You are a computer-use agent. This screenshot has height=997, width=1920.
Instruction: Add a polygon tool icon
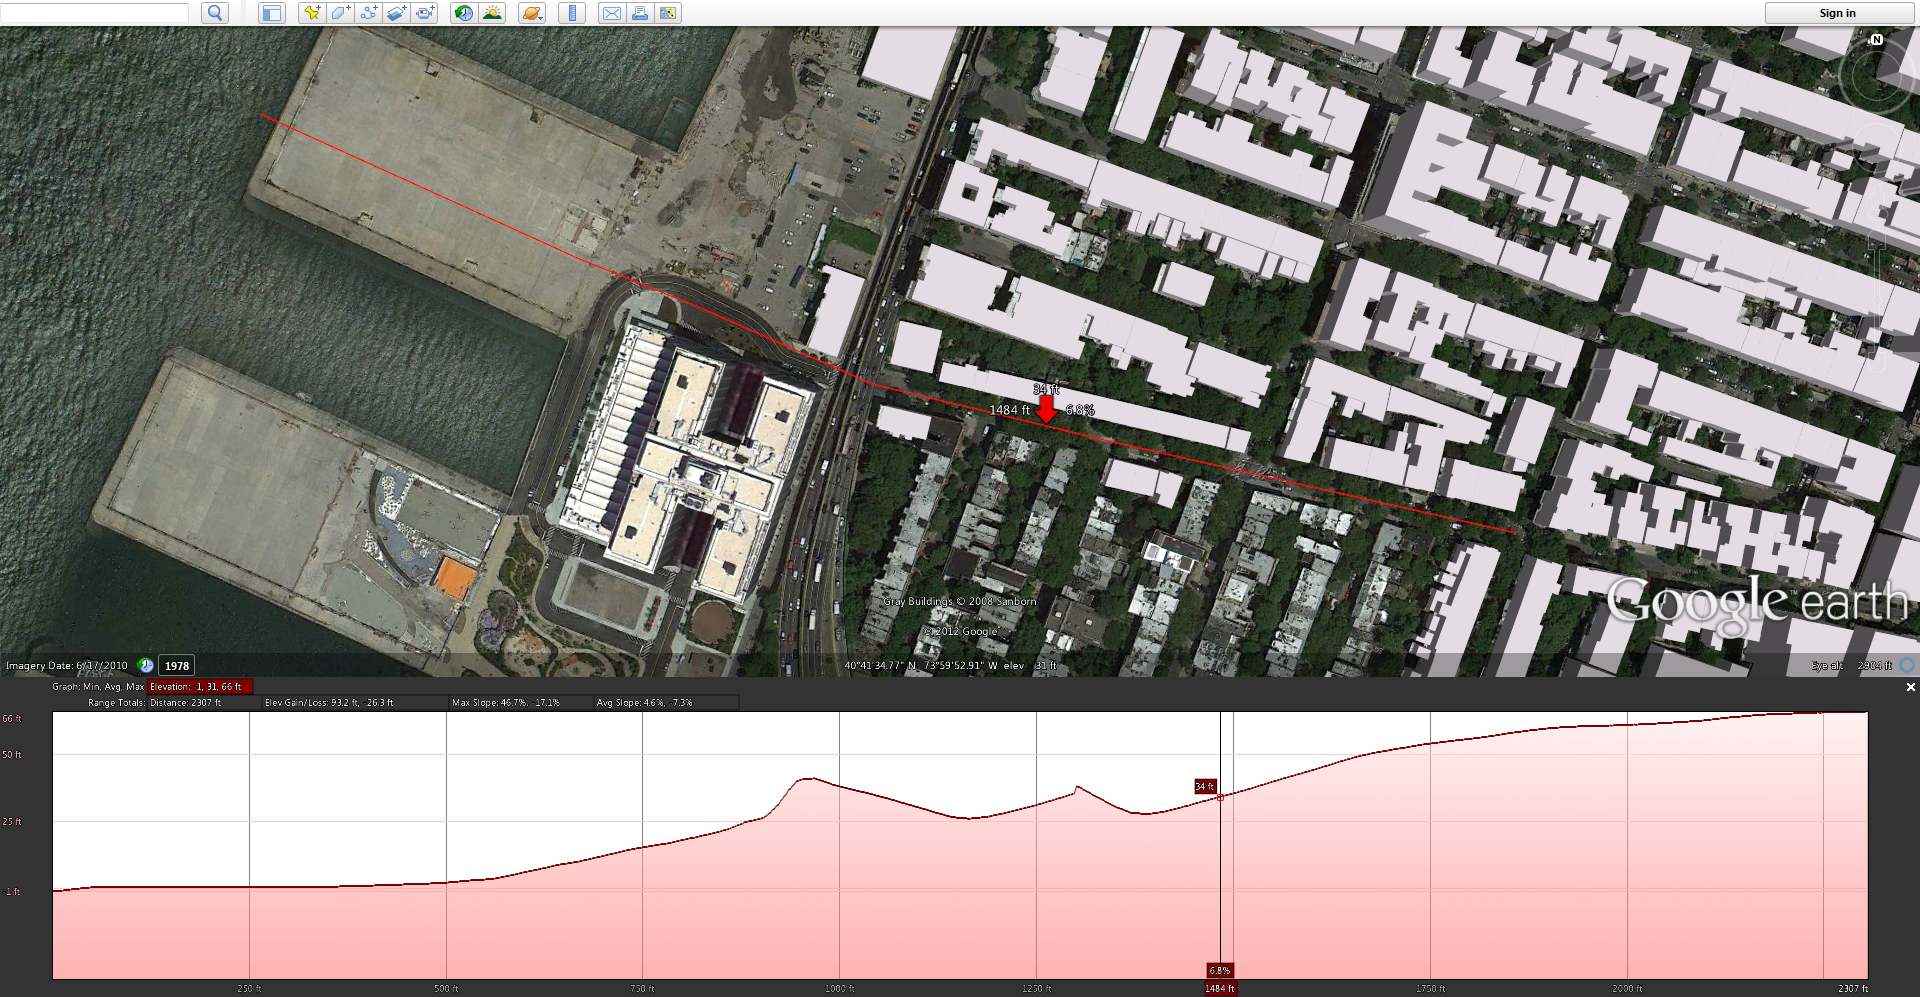340,13
